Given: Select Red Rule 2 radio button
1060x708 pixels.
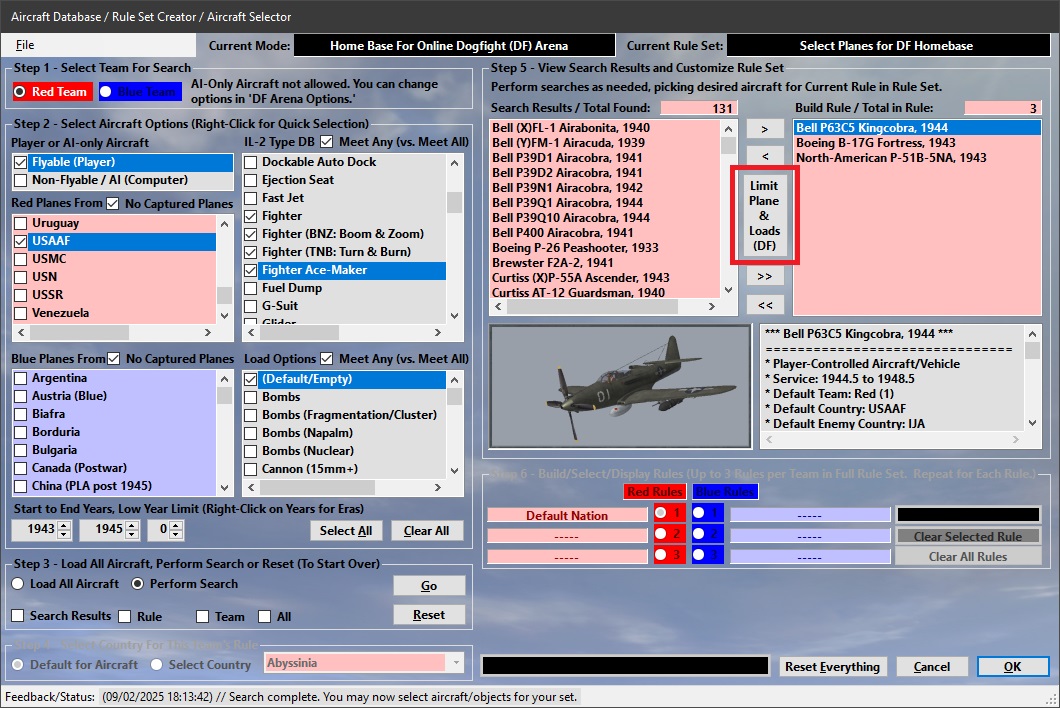Looking at the screenshot, I should [x=660, y=534].
